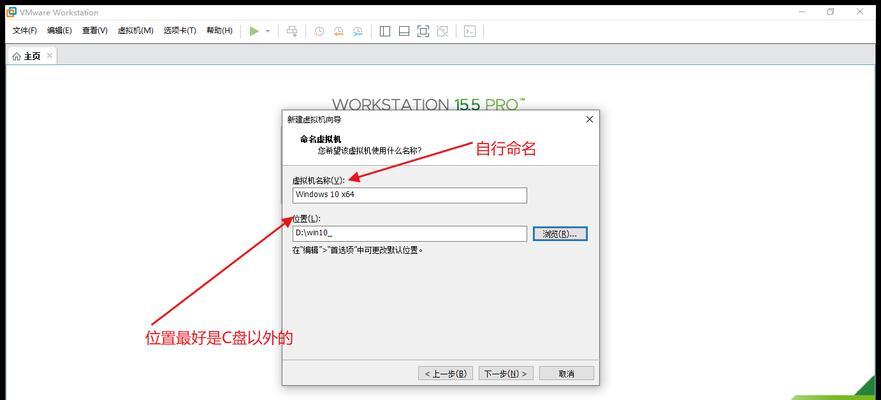Click the take snapshot clock icon
Image resolution: width=881 pixels, height=400 pixels.
[319, 31]
